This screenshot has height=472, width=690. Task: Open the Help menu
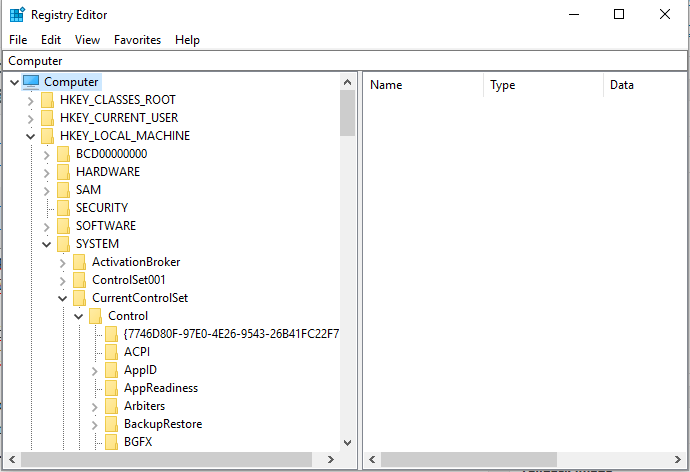coord(187,40)
